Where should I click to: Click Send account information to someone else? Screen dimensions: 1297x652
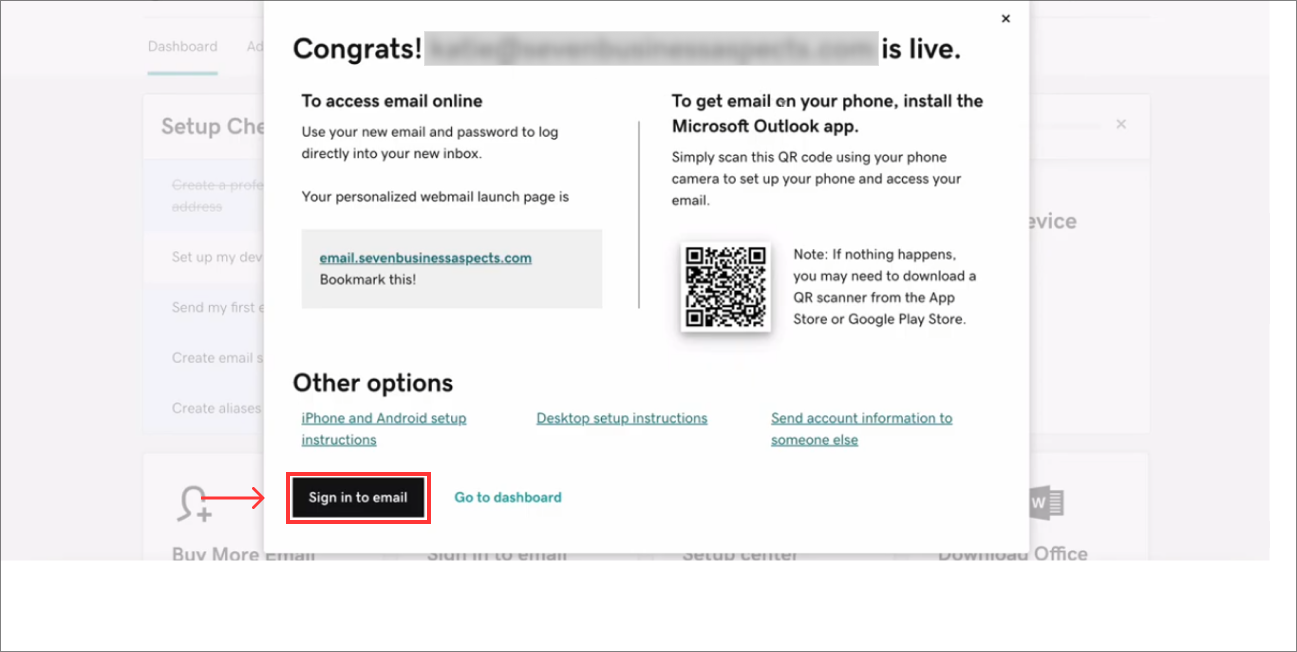[x=862, y=429]
